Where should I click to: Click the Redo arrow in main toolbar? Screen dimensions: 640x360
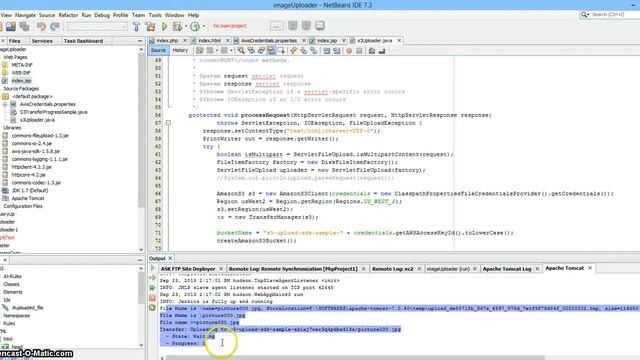pyautogui.click(x=55, y=27)
